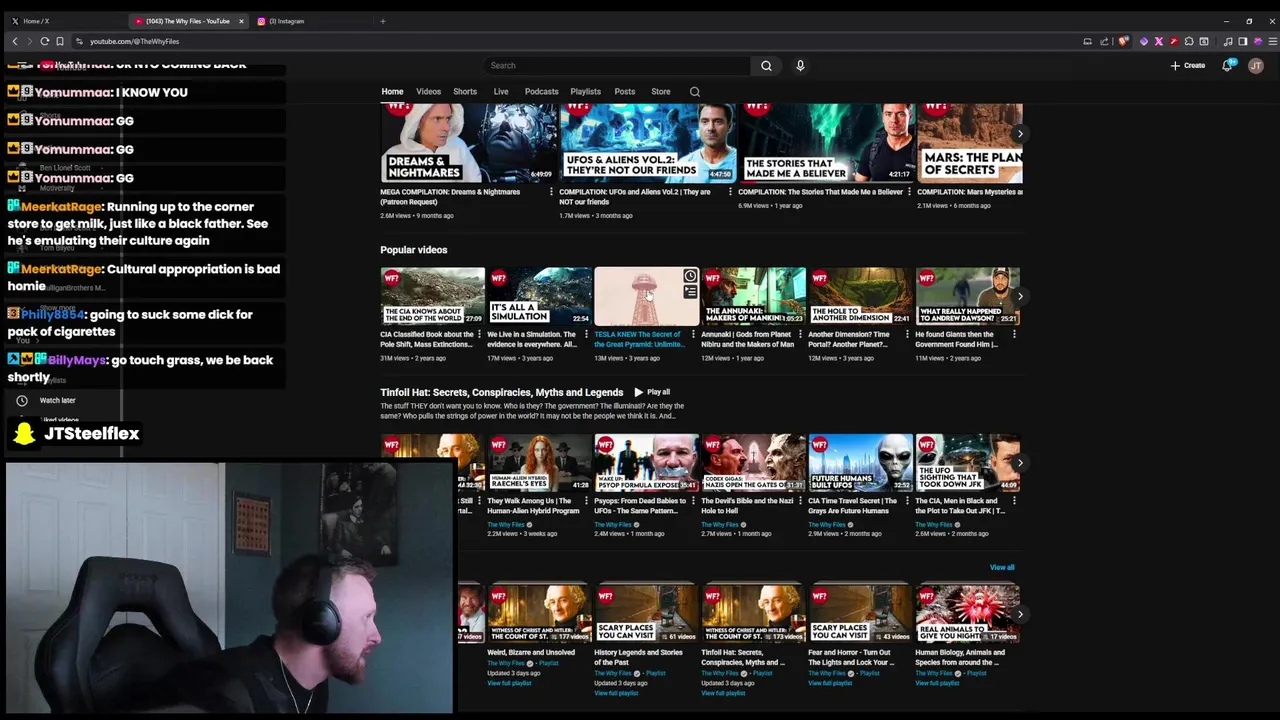Viewport: 1280px width, 720px height.
Task: Switch to the Instagram browser tab
Action: (x=310, y=21)
